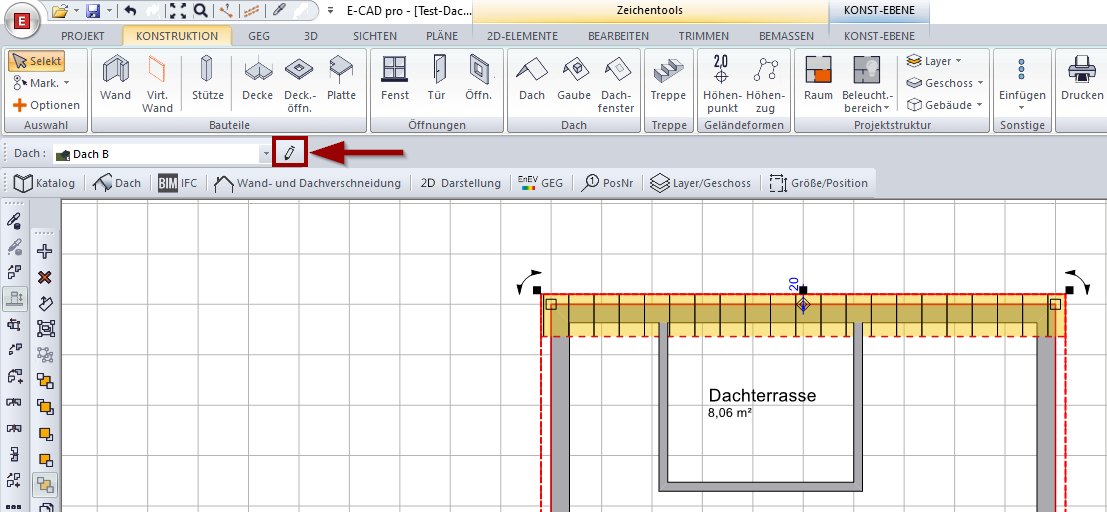Open the BEMASSEN ribbon tab

click(786, 36)
